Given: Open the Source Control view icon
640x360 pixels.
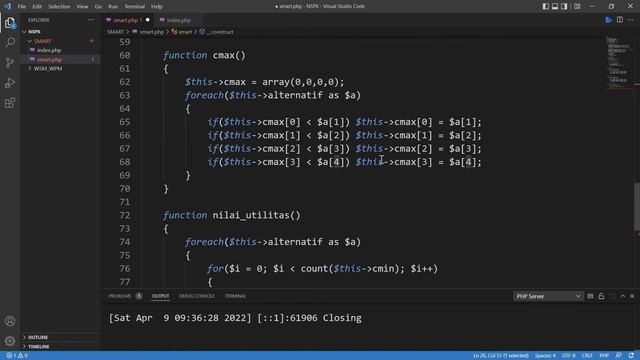Looking at the screenshot, I should coord(10,62).
